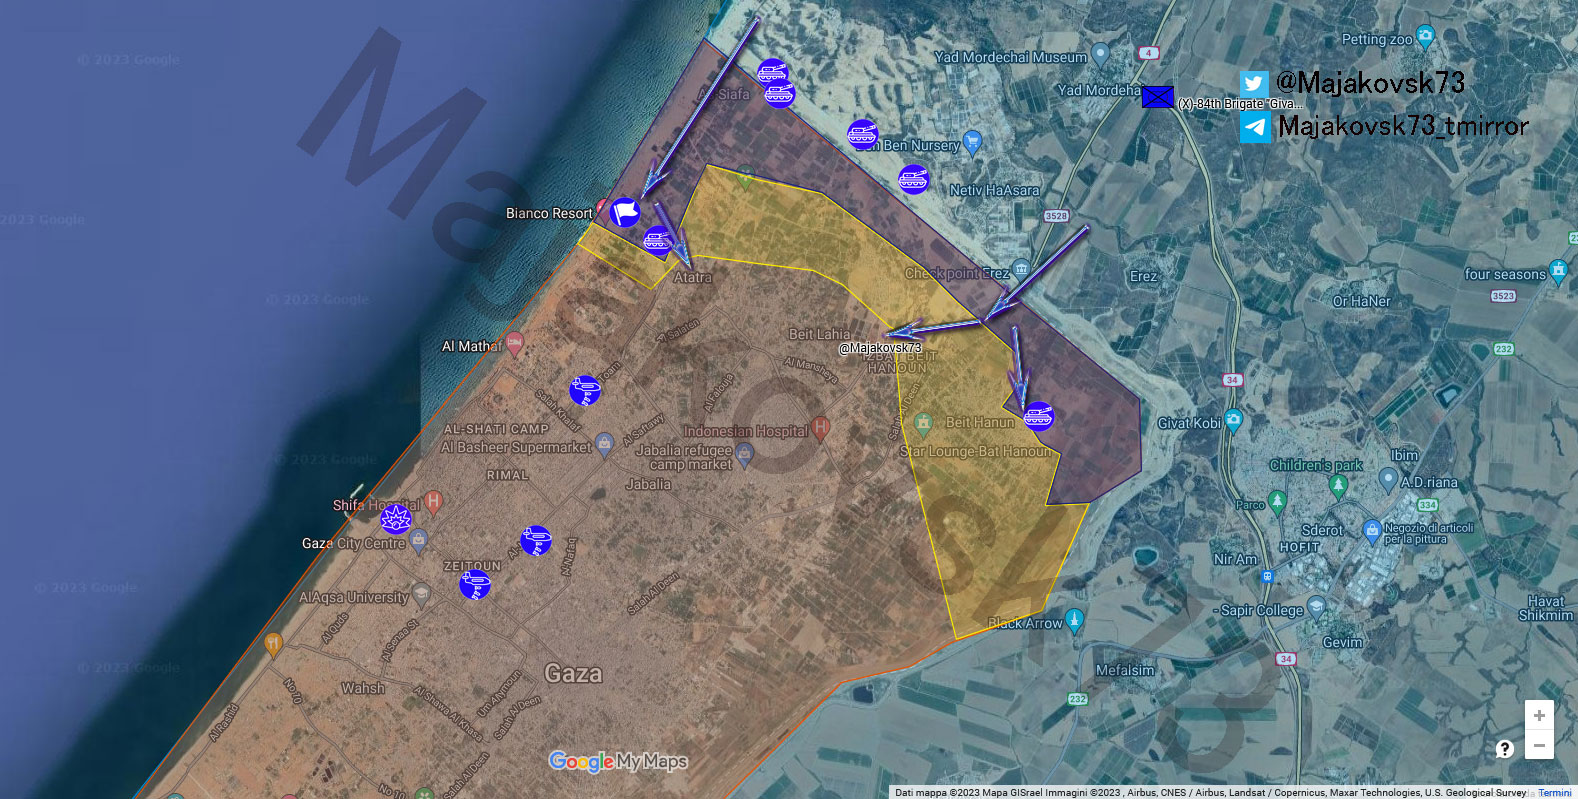
Task: Select the tank marker near Ben Nursery
Action: [862, 134]
